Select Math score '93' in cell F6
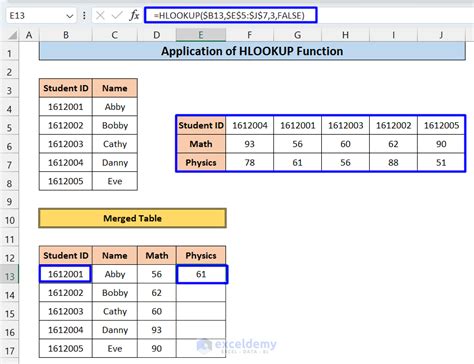474x364 pixels. [x=249, y=144]
